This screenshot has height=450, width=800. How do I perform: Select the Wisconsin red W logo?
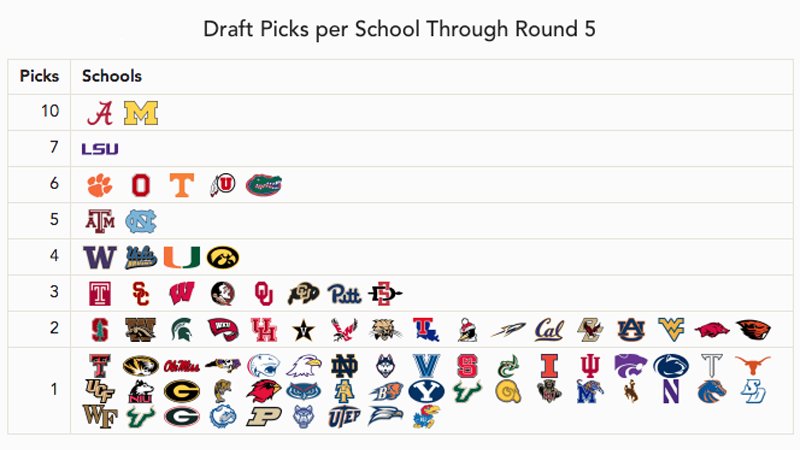(x=182, y=294)
